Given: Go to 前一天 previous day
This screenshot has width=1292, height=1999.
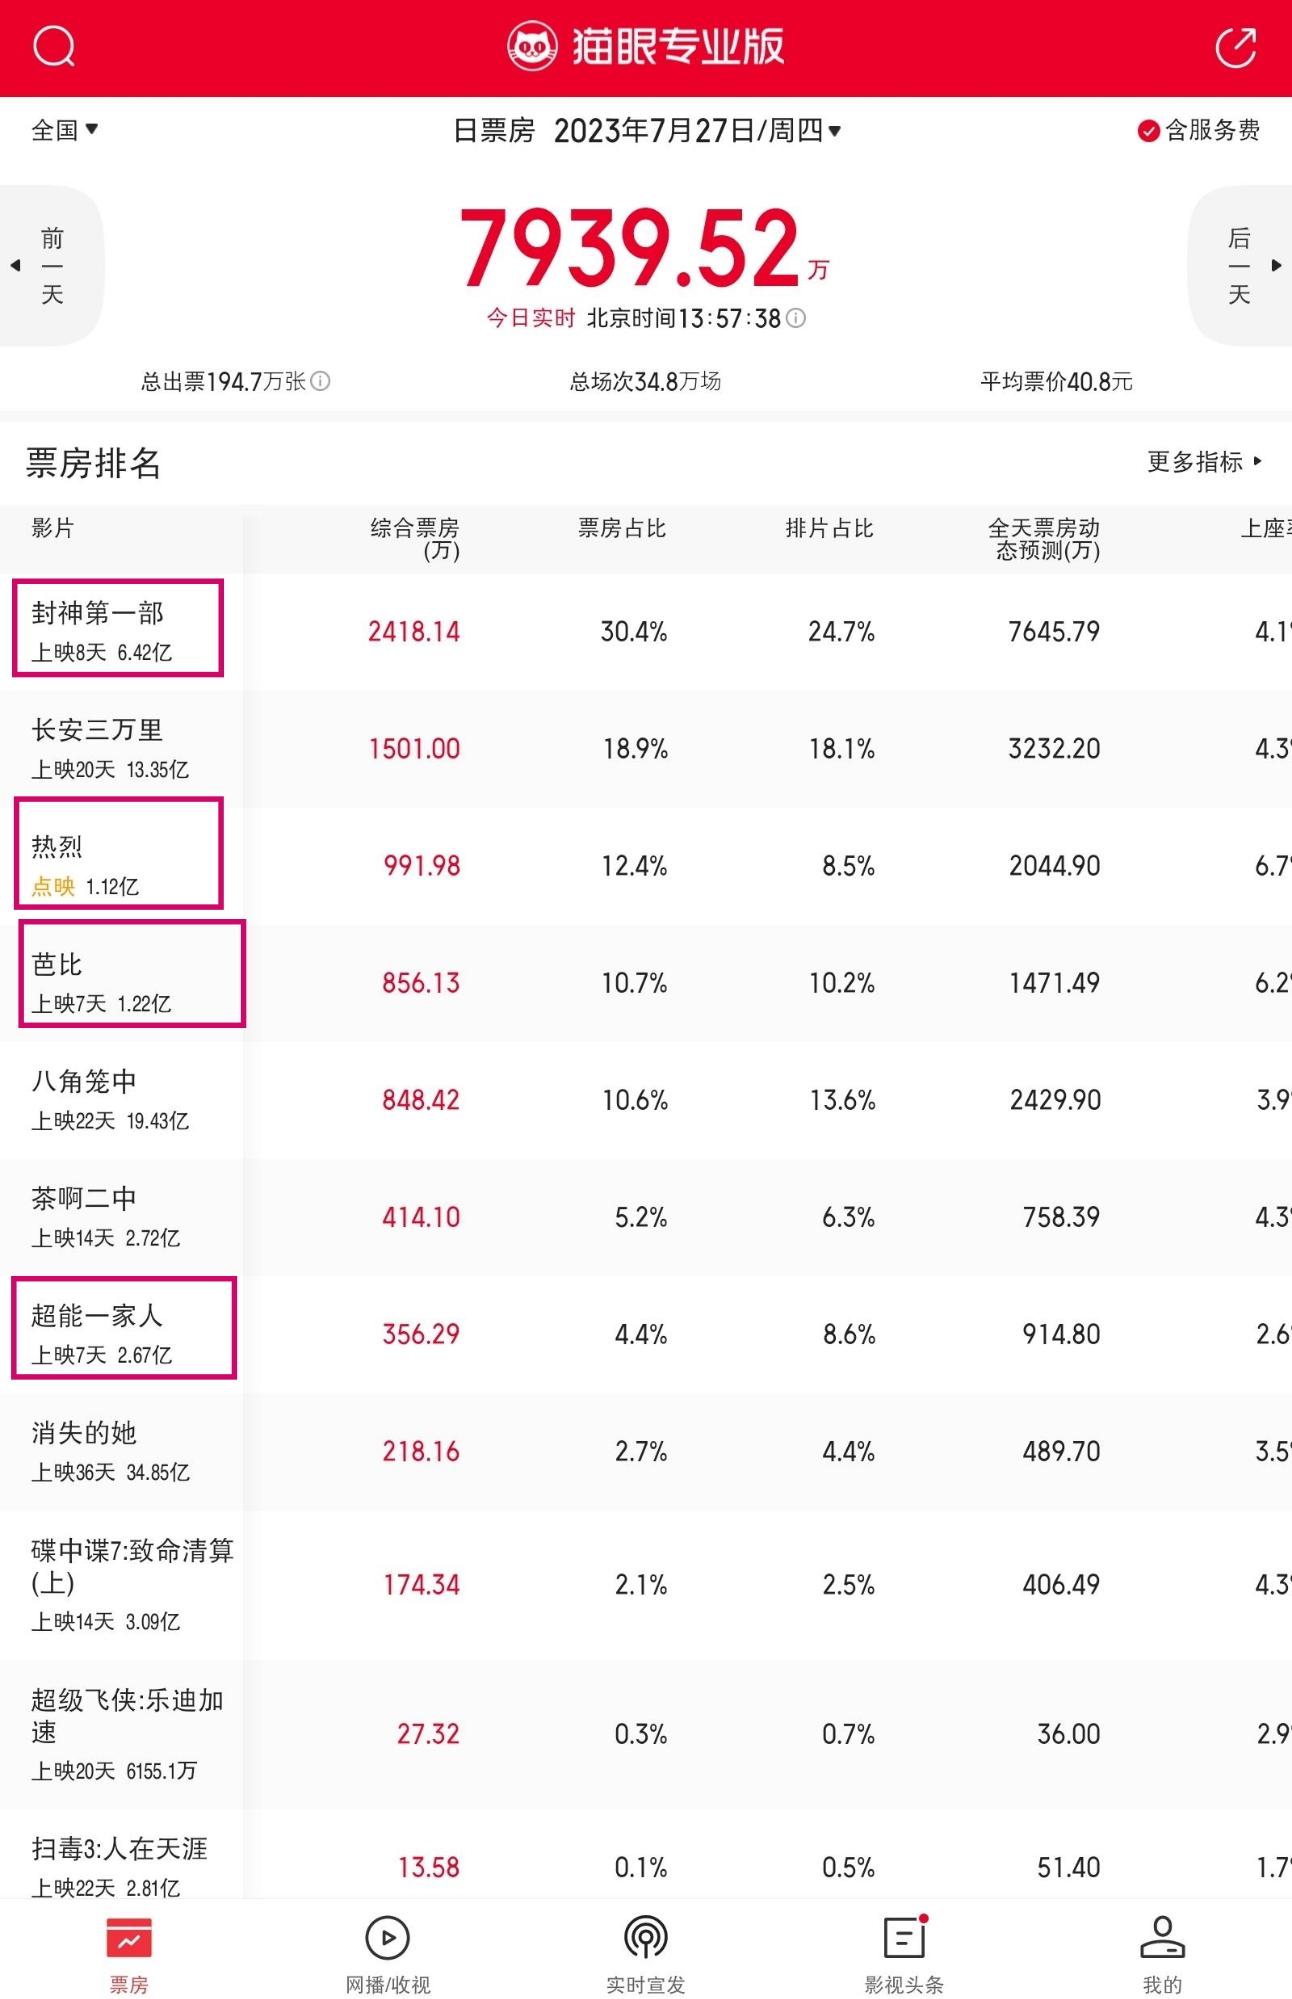Looking at the screenshot, I should pyautogui.click(x=51, y=266).
